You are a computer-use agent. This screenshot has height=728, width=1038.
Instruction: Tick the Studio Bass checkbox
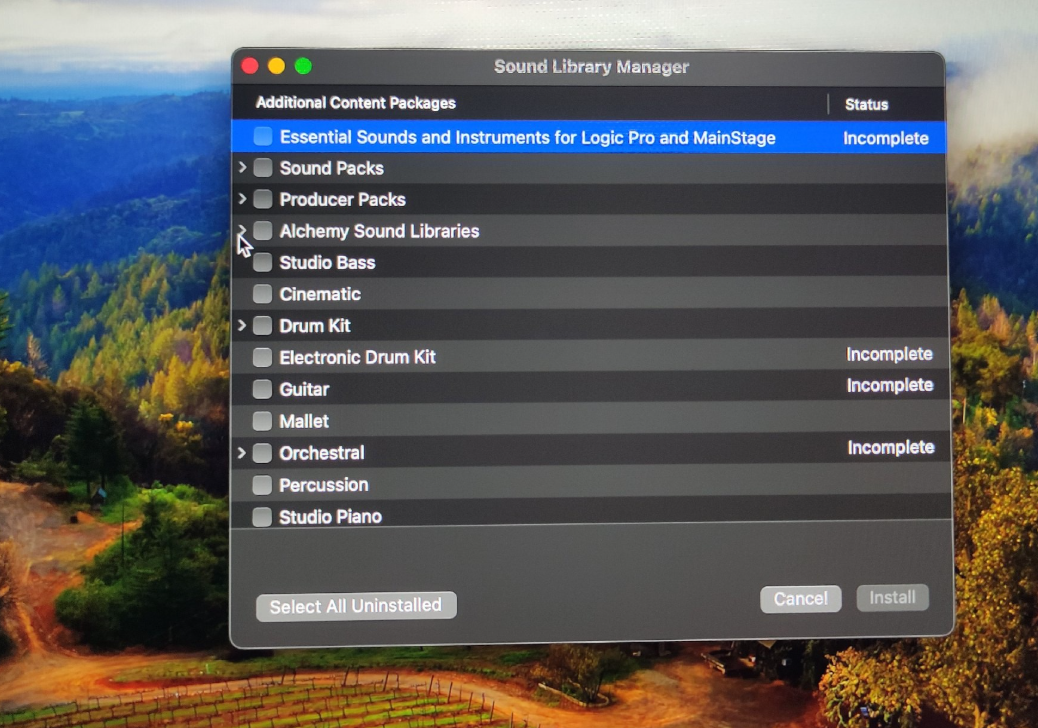point(263,262)
